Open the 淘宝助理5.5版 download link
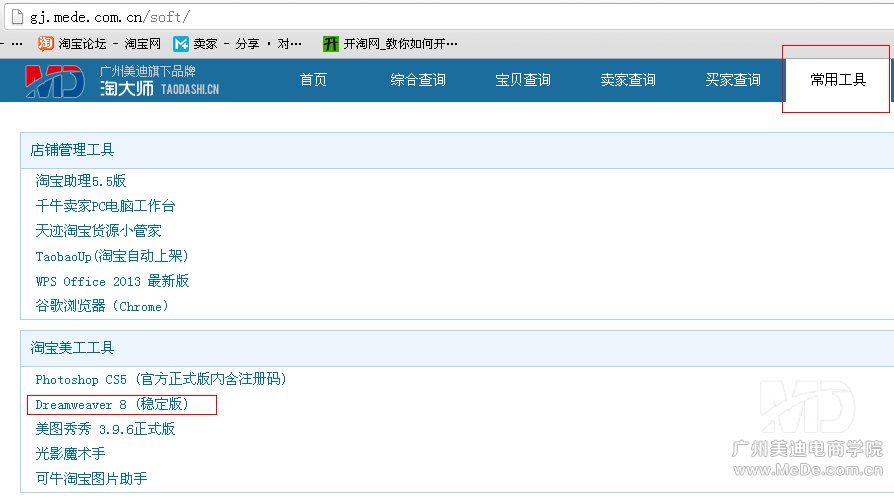 click(x=81, y=181)
